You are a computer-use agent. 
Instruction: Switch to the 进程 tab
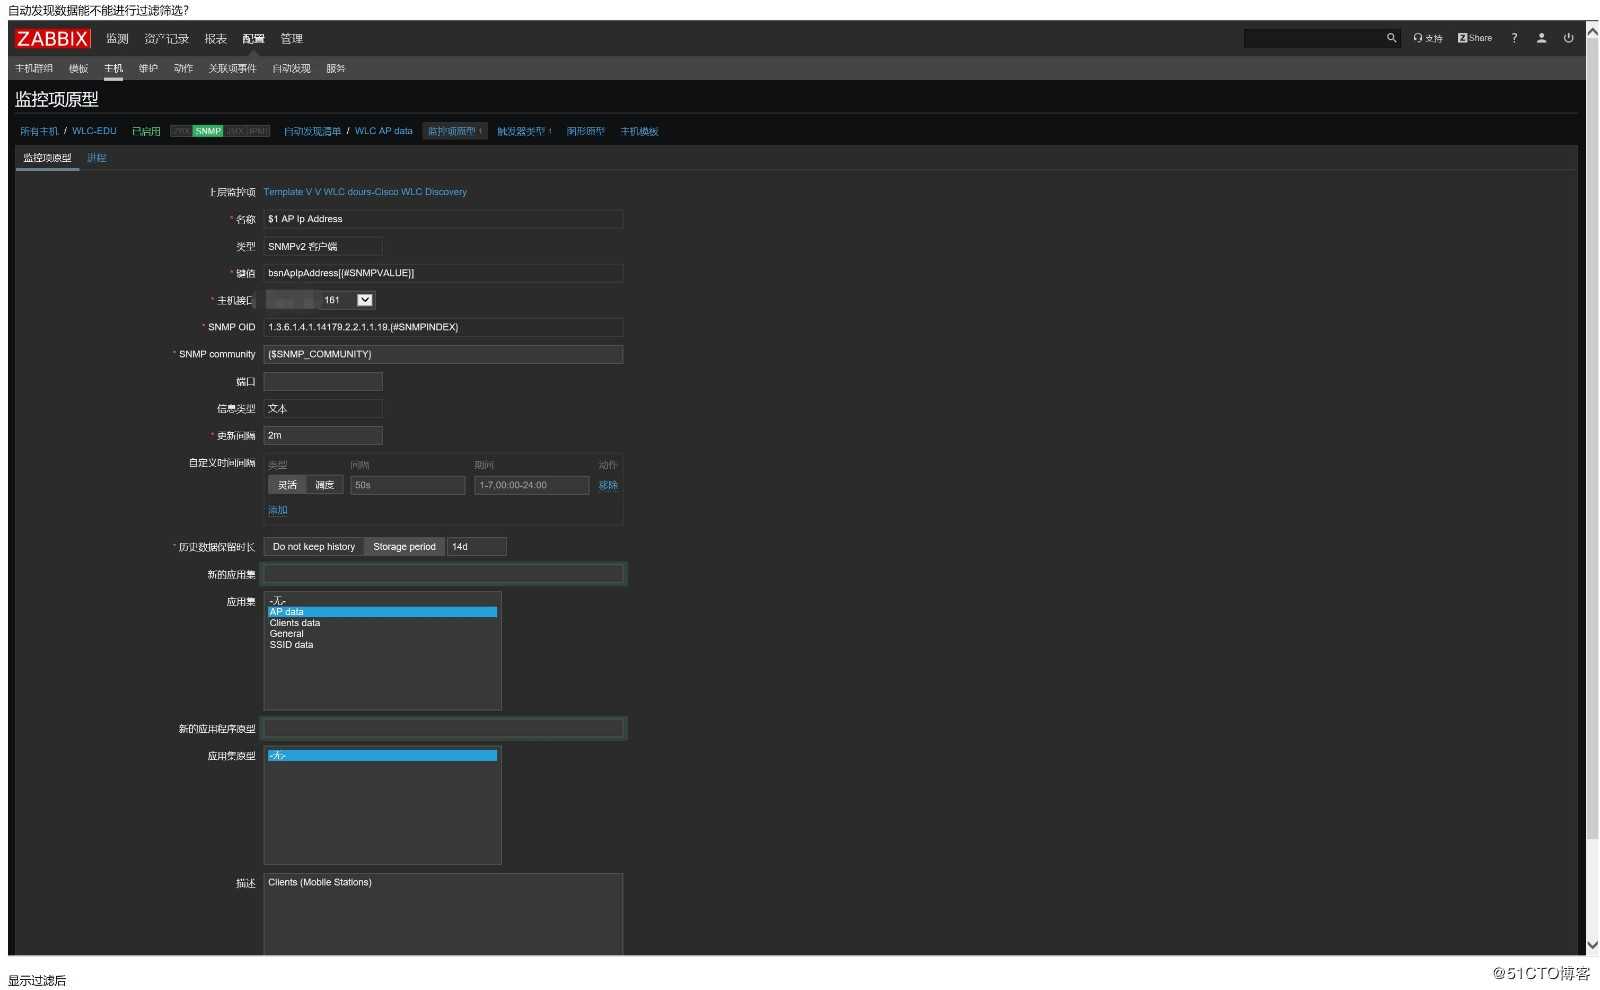pos(96,158)
